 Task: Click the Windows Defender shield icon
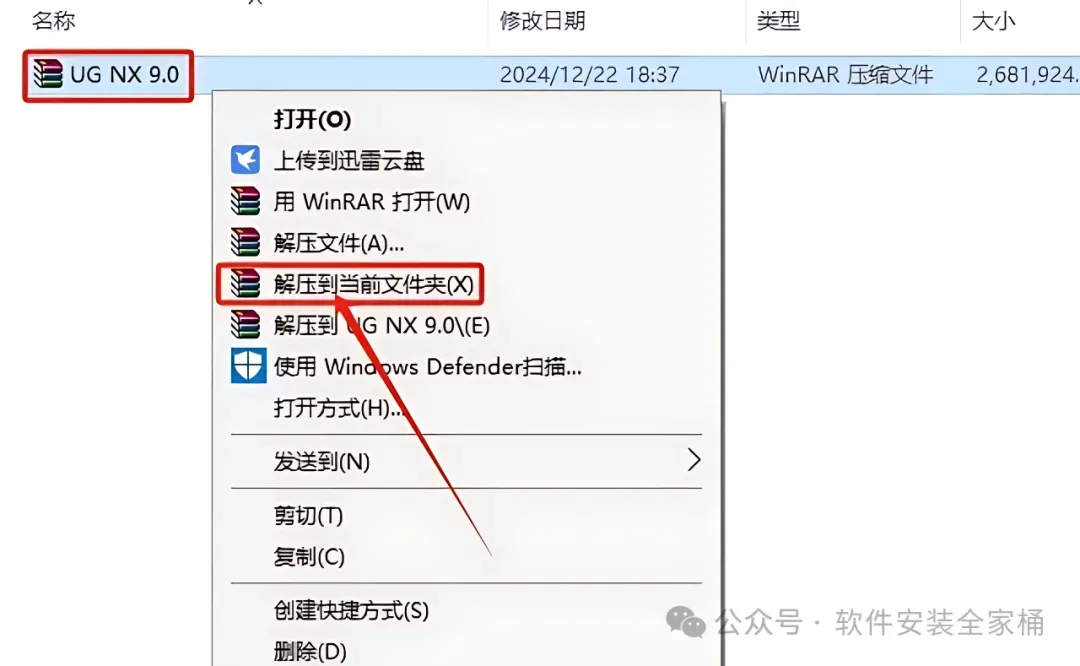[x=248, y=366]
